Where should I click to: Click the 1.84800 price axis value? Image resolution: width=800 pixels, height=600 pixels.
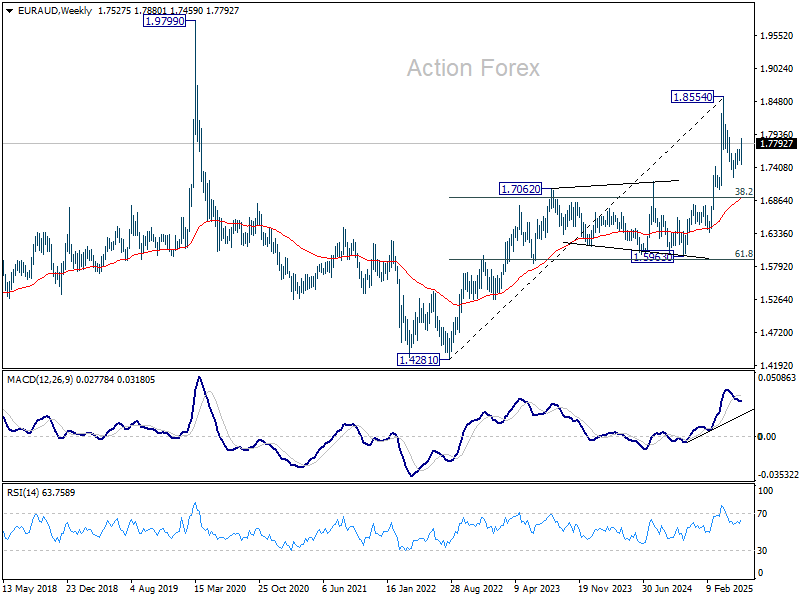(x=777, y=102)
